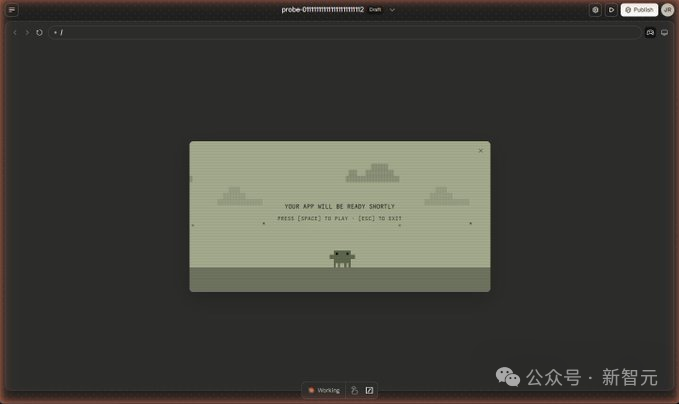Reload the app preview

40,32
